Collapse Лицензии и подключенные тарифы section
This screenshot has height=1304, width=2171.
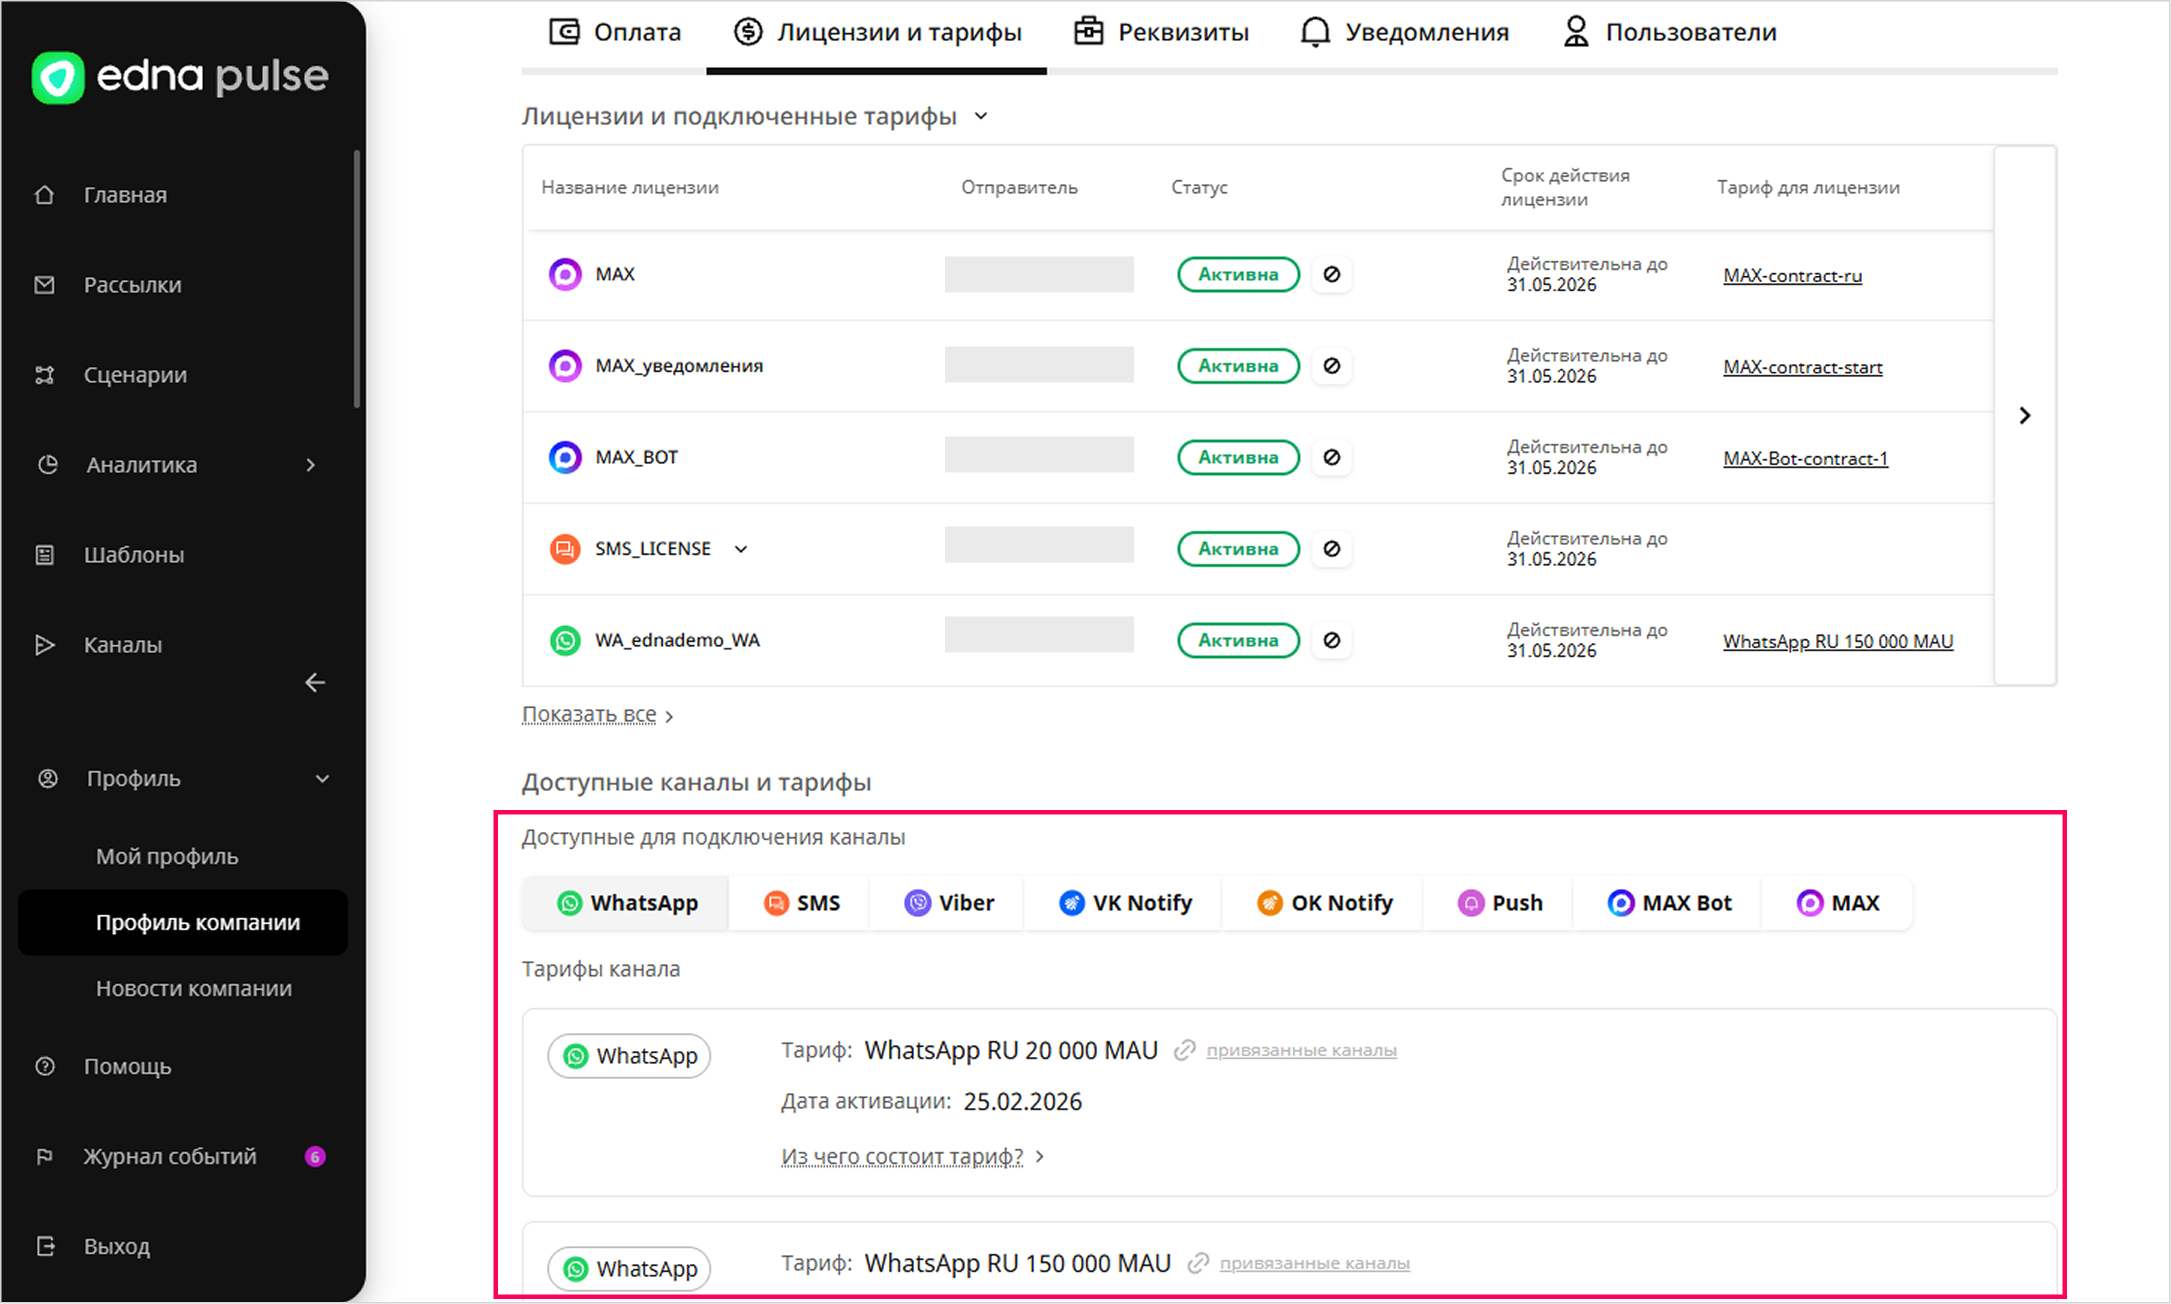[x=981, y=116]
